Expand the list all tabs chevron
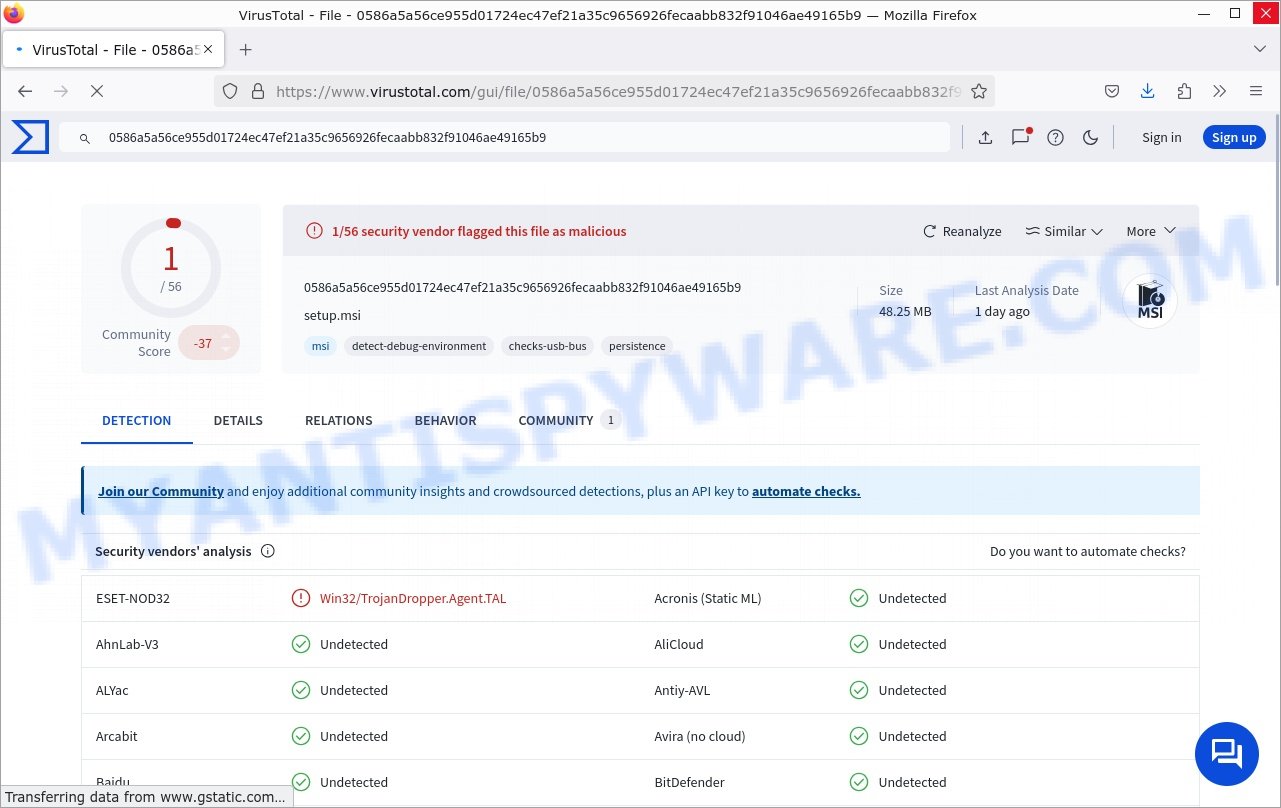Viewport: 1281px width, 808px height. pos(1259,49)
